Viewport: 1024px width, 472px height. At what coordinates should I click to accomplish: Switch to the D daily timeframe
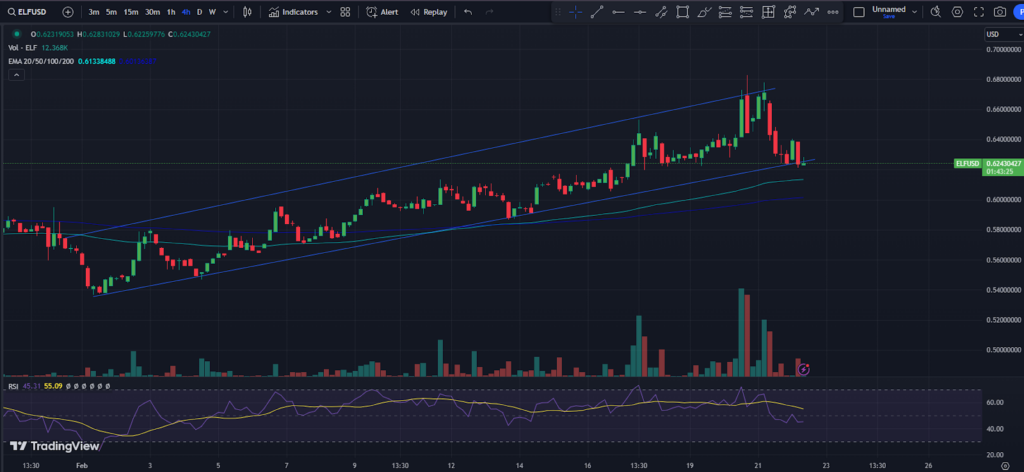(200, 12)
